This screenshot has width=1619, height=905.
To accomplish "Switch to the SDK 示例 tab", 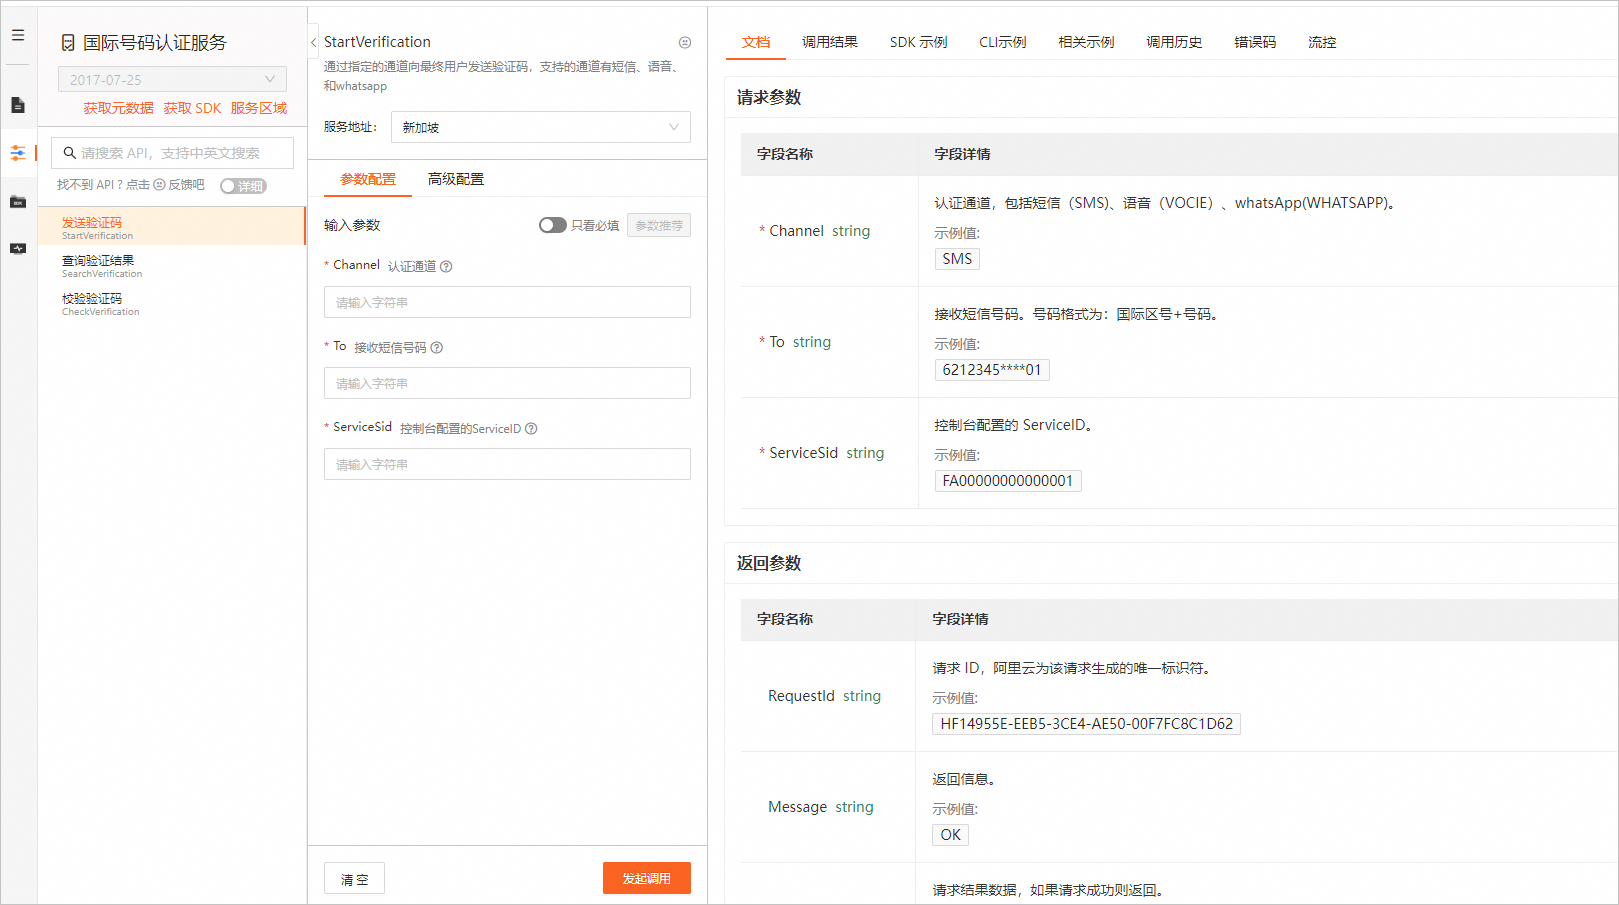I will click(x=919, y=42).
